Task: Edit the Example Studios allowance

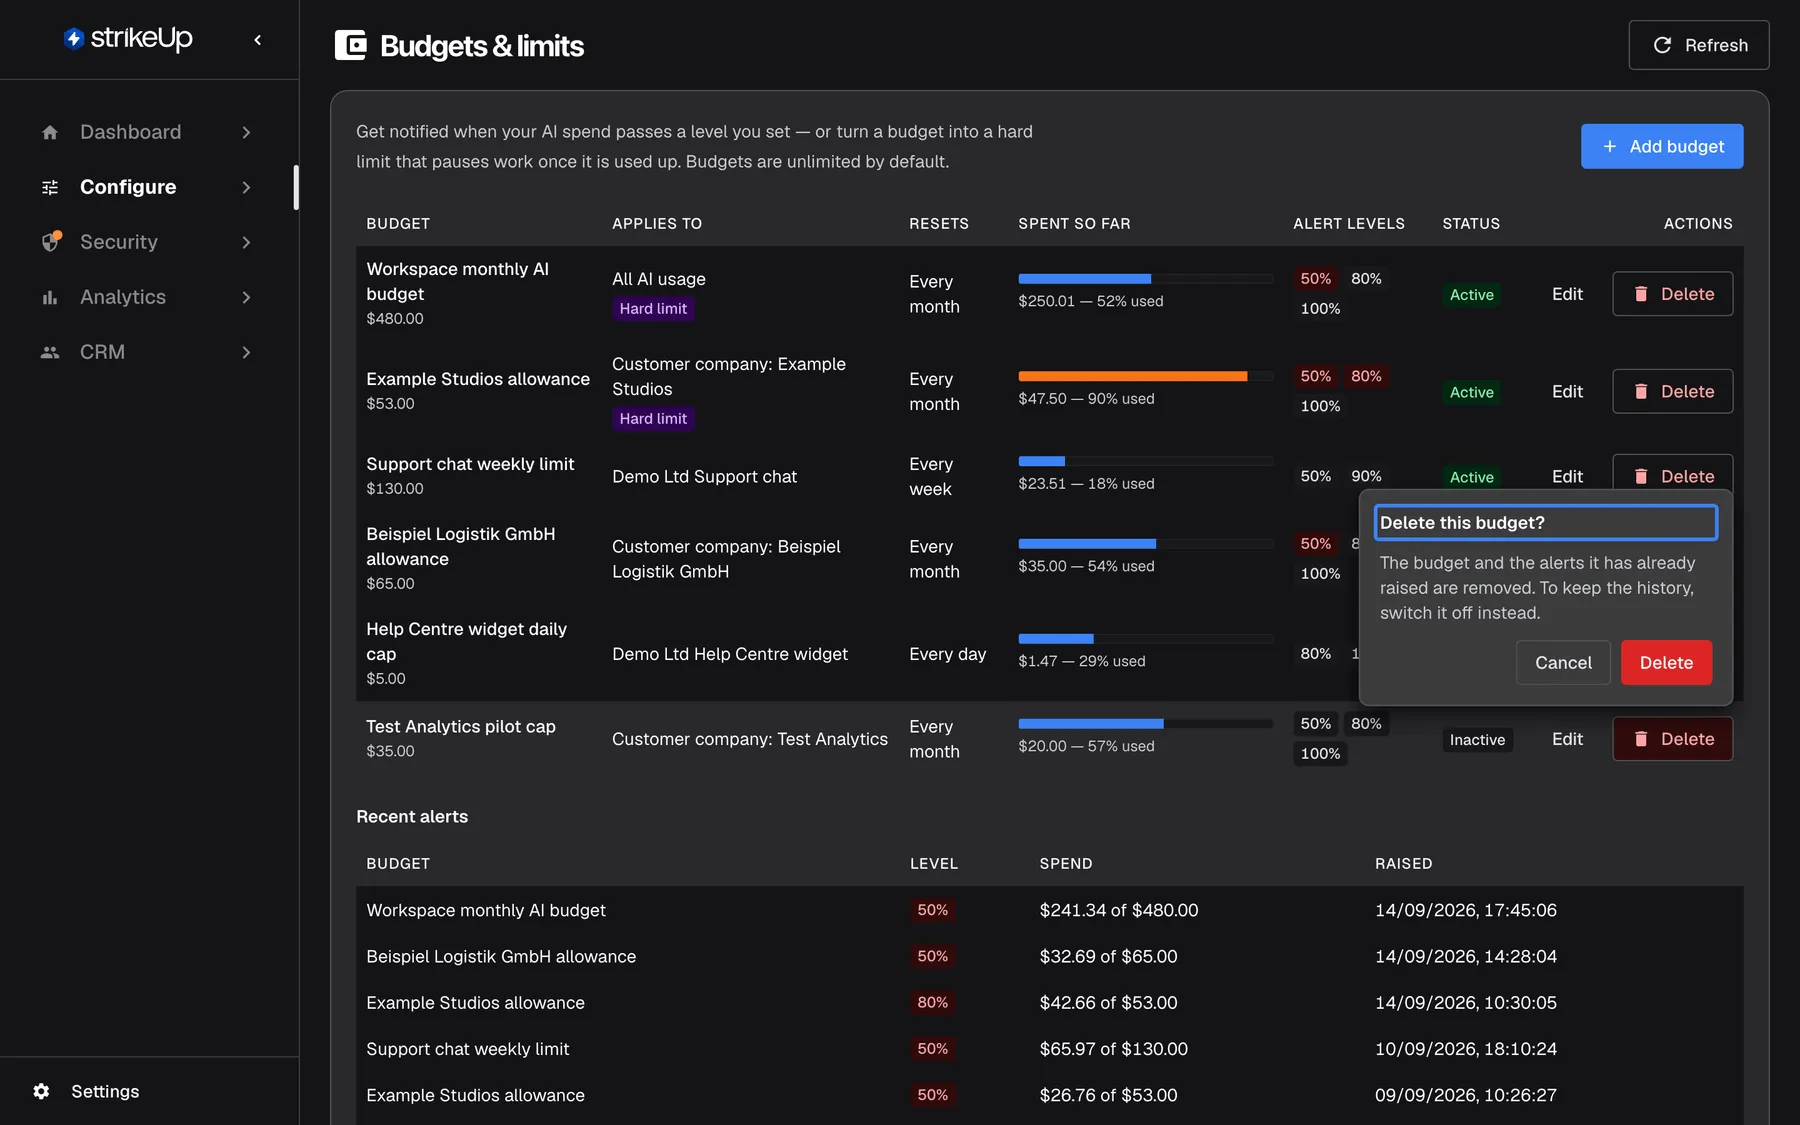Action: coord(1567,391)
